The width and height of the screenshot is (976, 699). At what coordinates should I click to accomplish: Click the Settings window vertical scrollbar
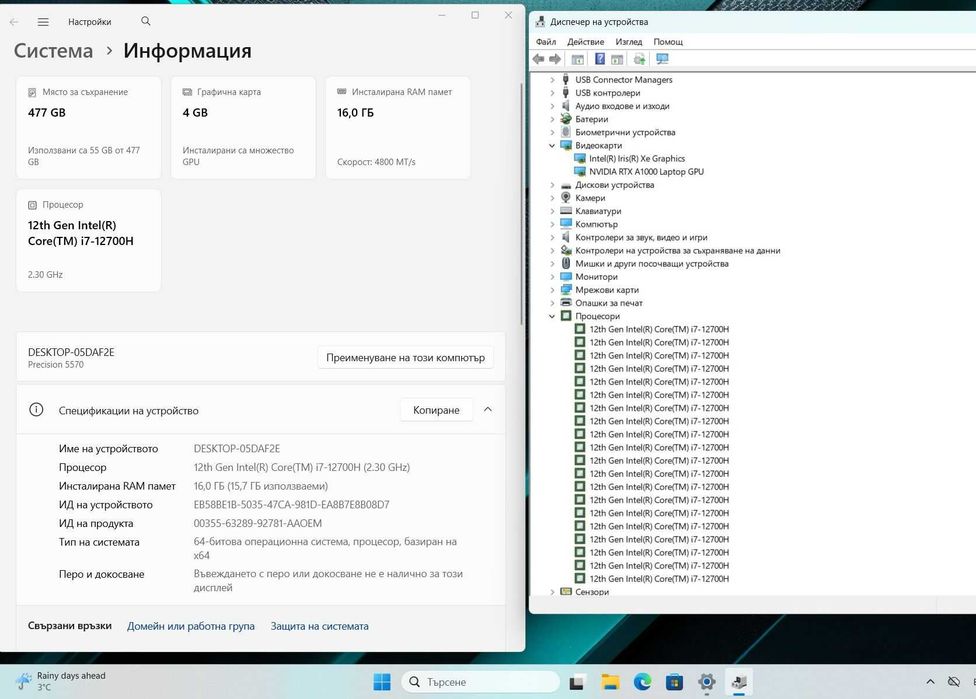522,204
